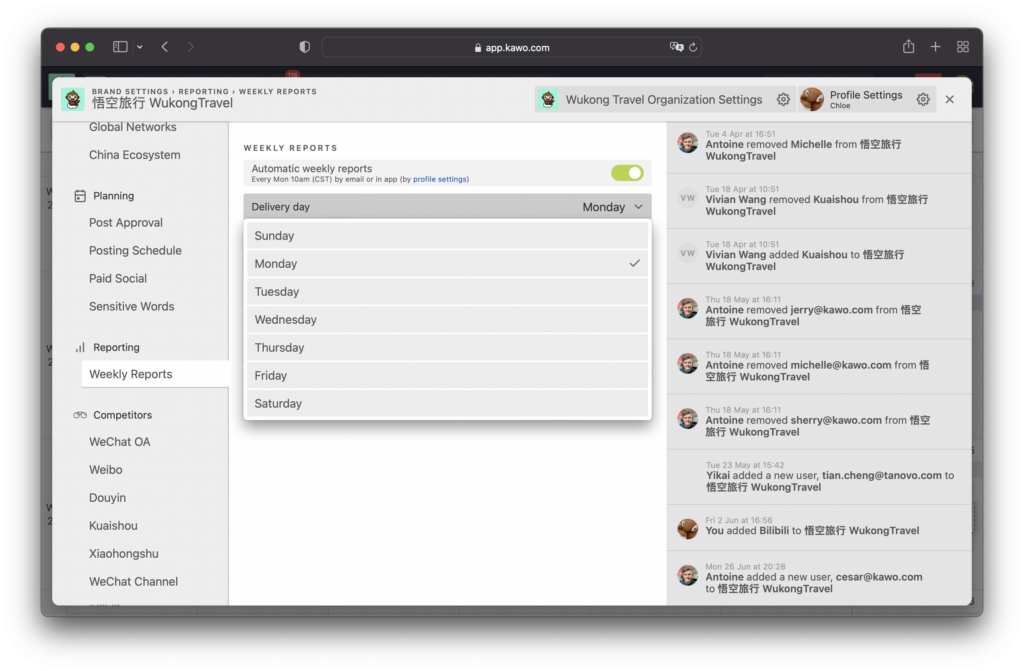Click the WukongTravel brand avatar logo
1024x671 pixels.
pos(73,99)
